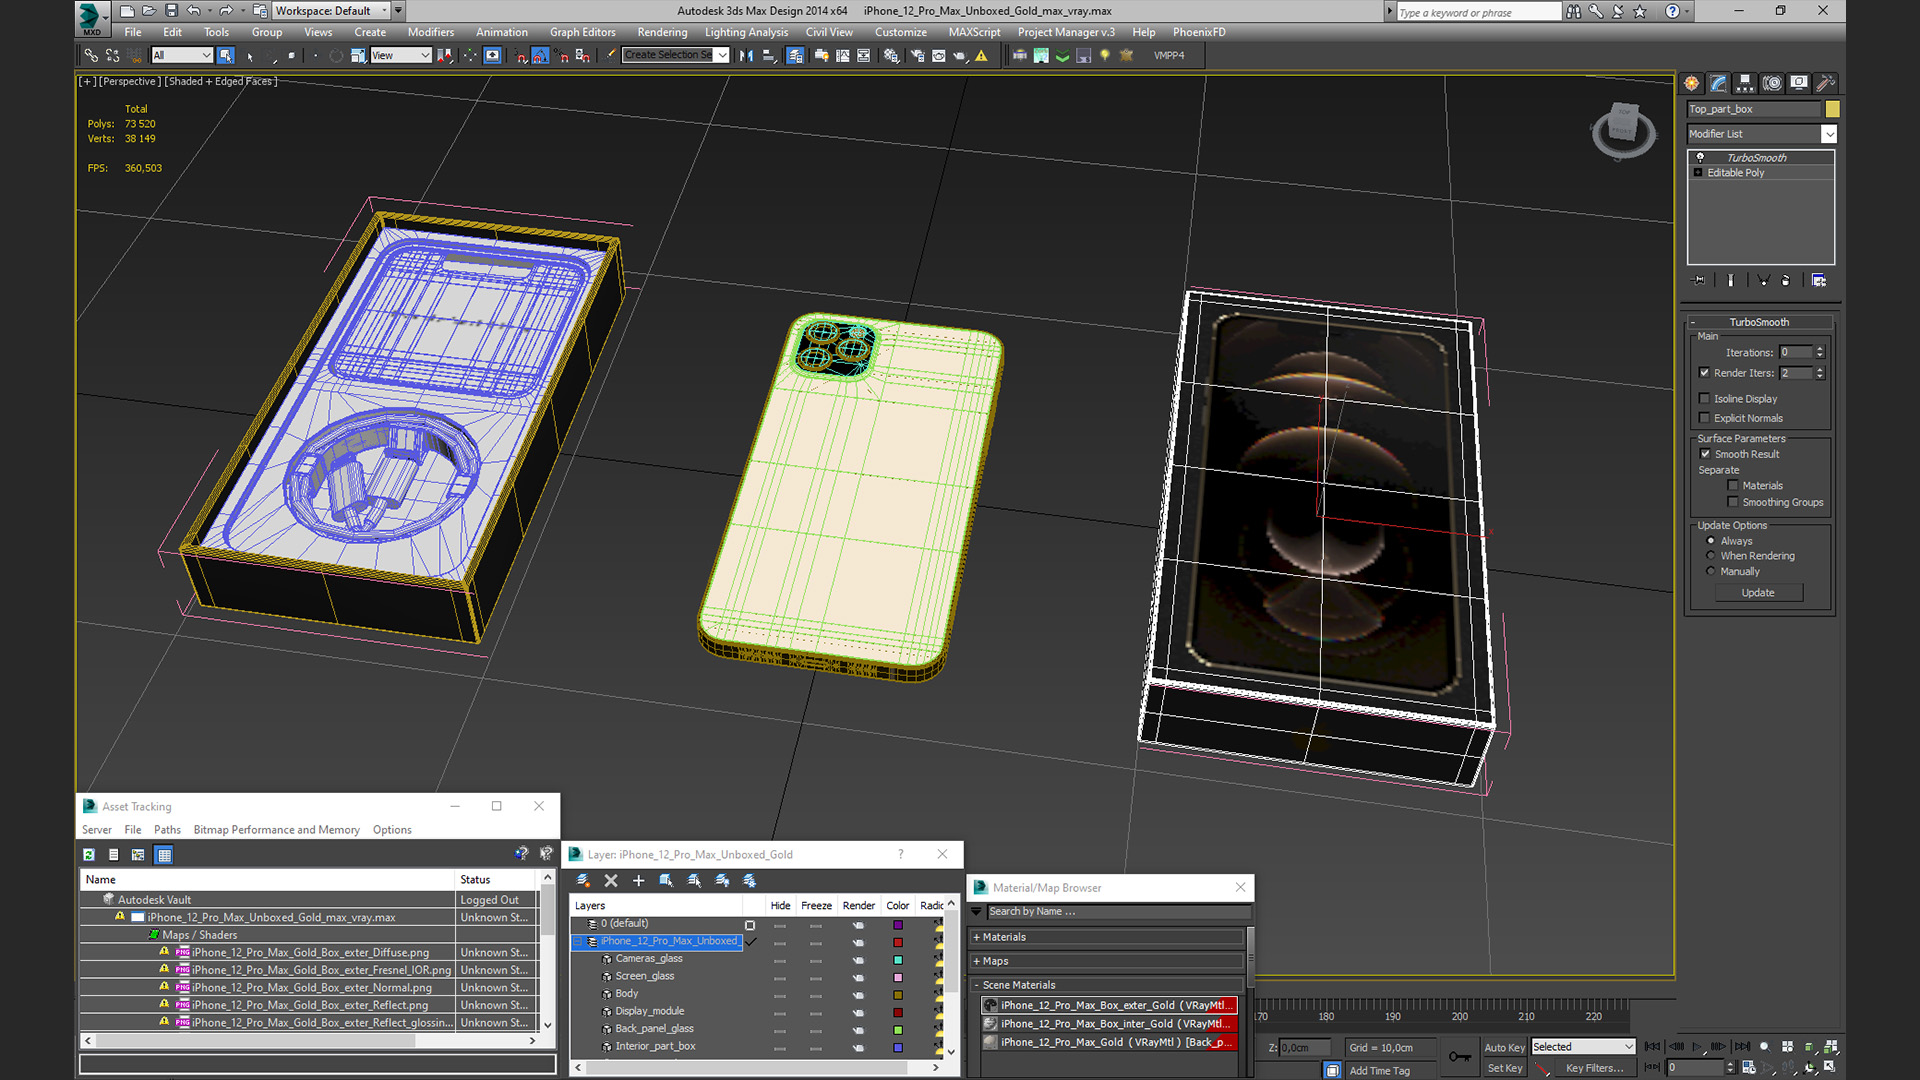Open the Hierarchy command panel tab
1920x1080 pixels.
tap(1745, 83)
